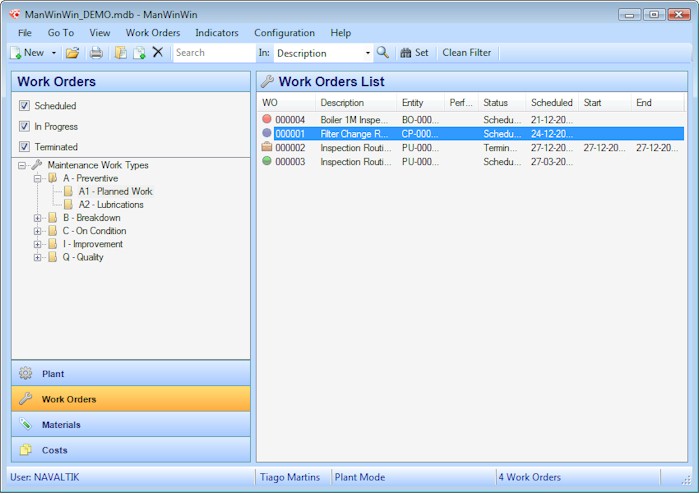Screen dimensions: 700x494
Task: Uncheck the In Progress checkbox
Action: [x=24, y=126]
